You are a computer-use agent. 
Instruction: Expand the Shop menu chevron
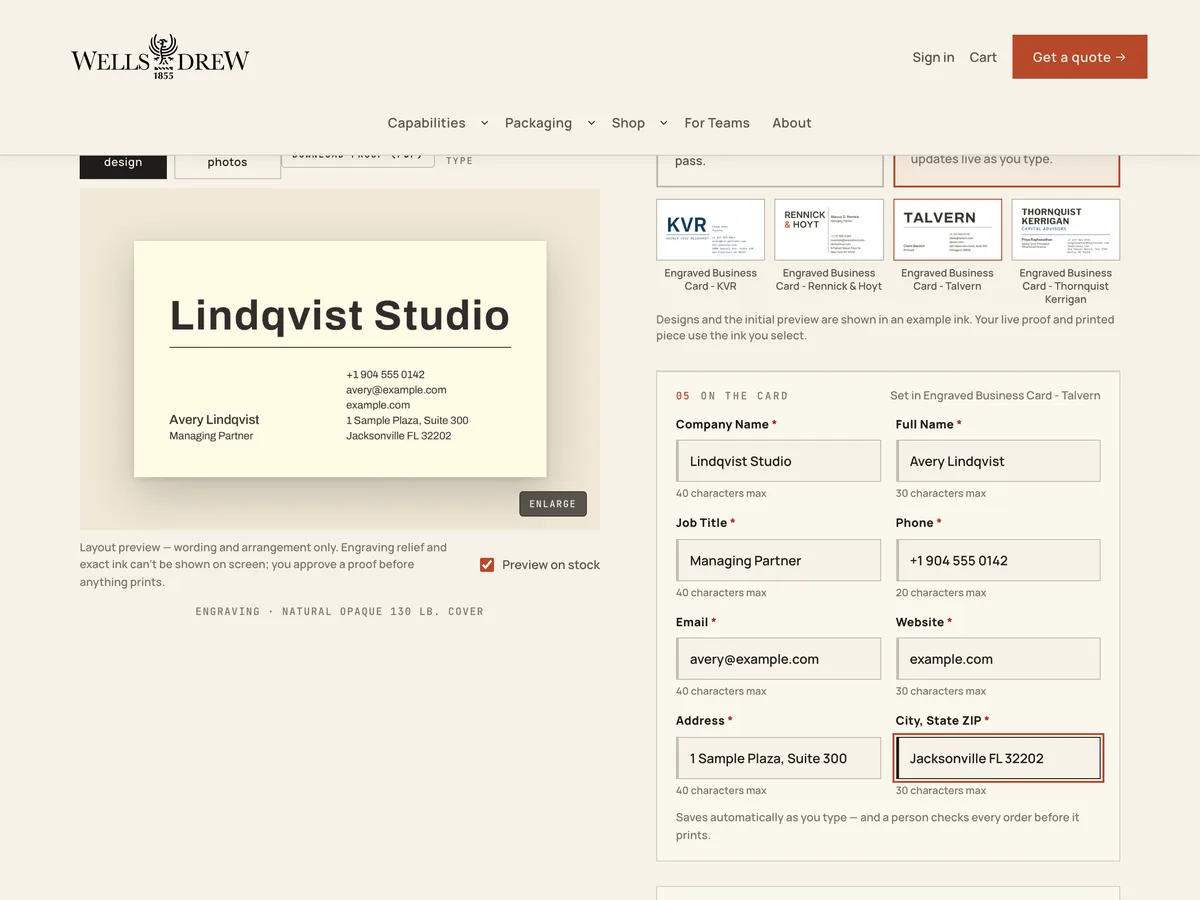(663, 123)
